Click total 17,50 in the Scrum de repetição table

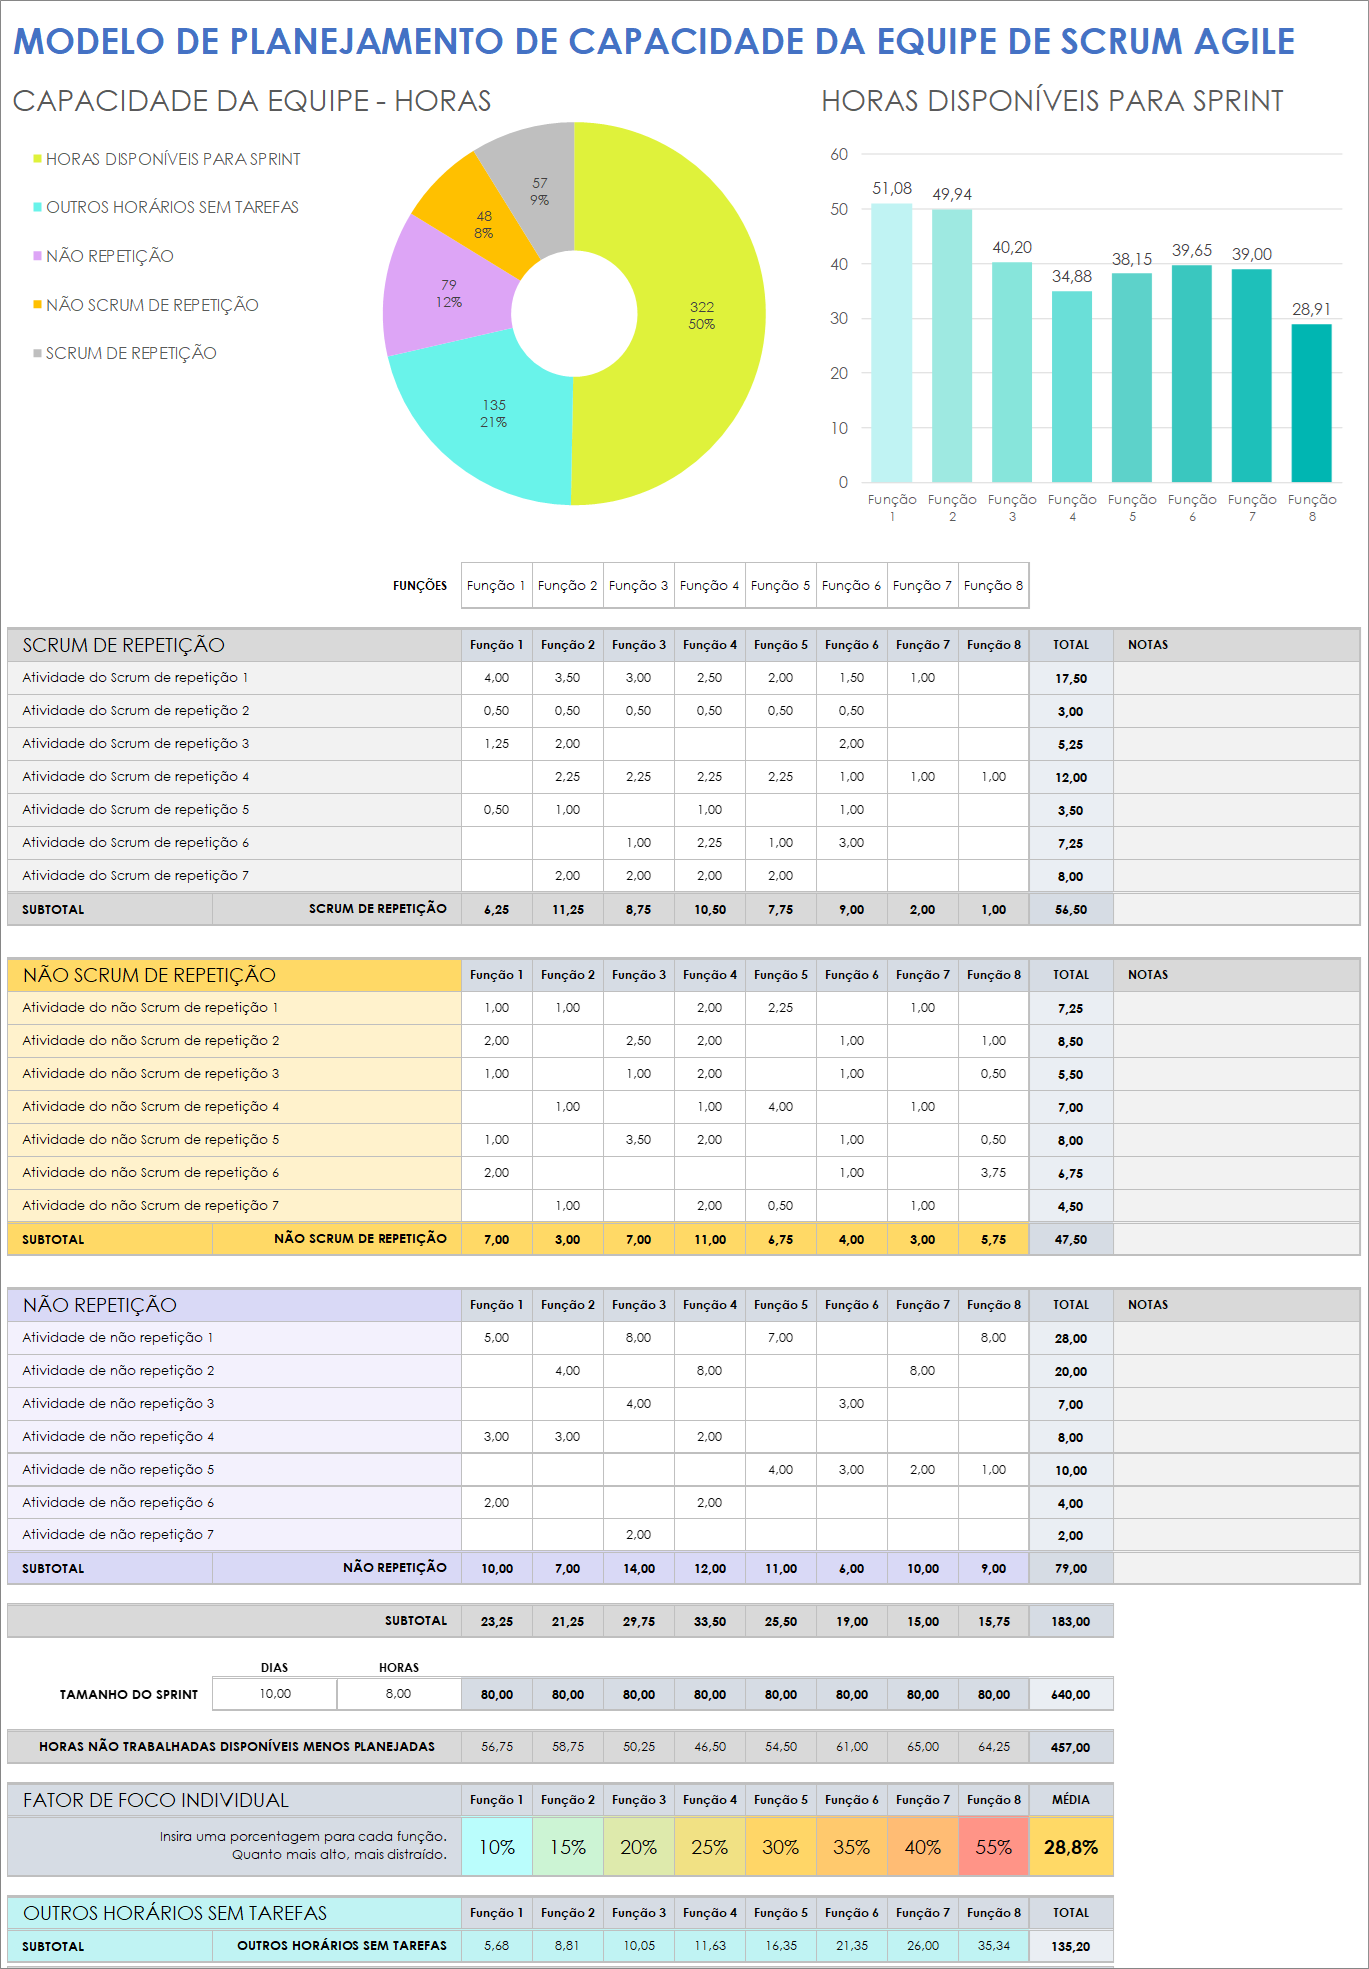point(1071,678)
